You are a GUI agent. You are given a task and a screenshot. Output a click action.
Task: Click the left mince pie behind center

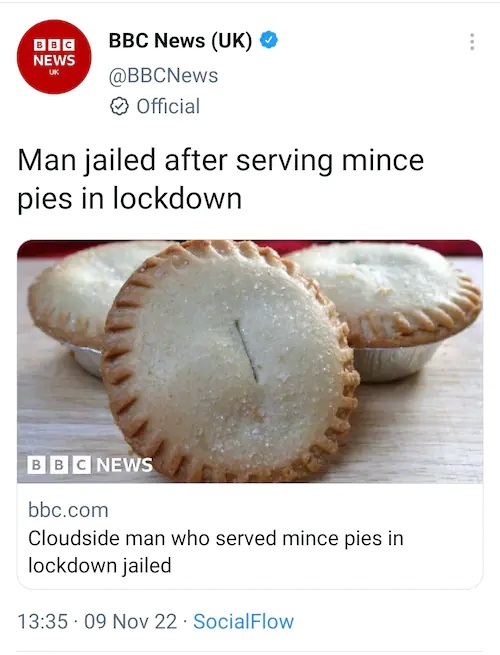click(79, 305)
